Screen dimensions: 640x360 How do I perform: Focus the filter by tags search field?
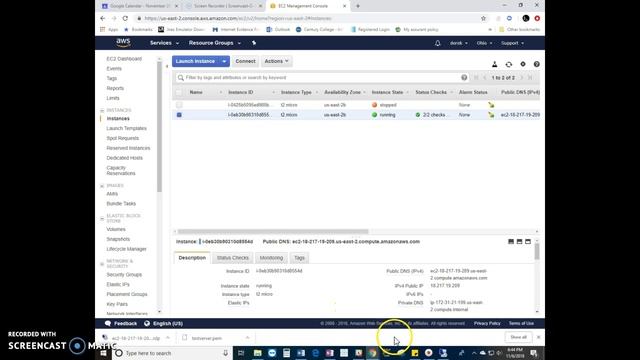click(x=322, y=78)
